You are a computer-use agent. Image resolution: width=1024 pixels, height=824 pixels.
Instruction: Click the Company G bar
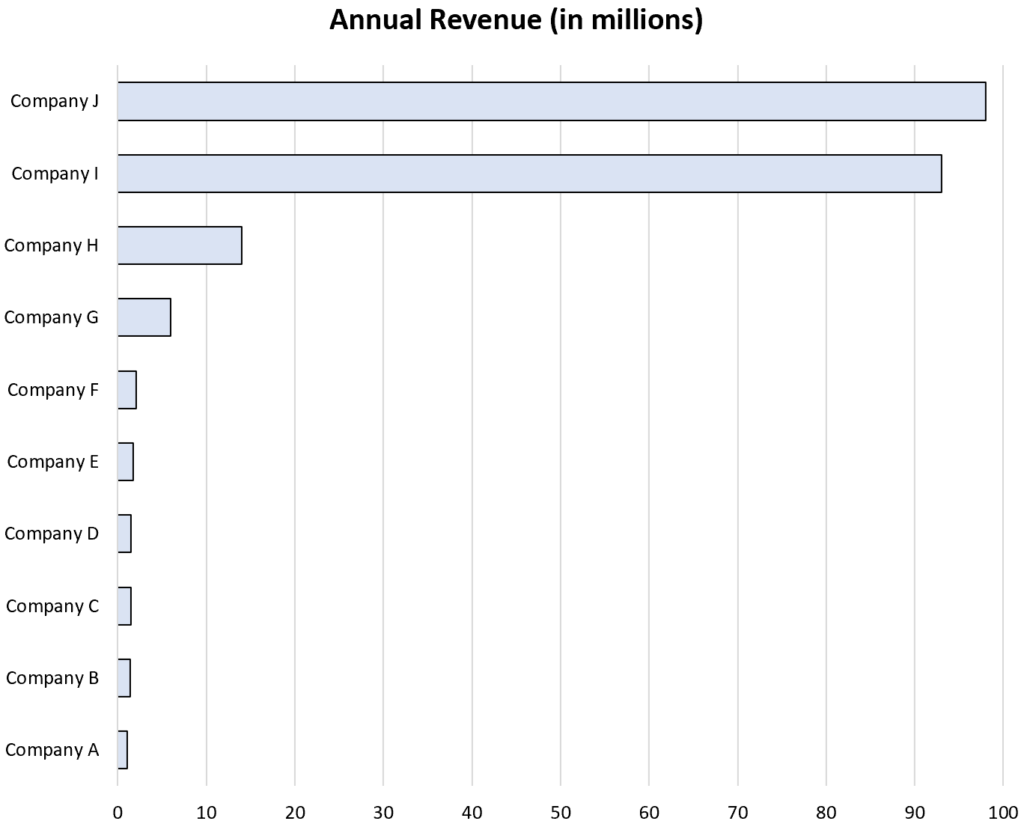point(144,317)
